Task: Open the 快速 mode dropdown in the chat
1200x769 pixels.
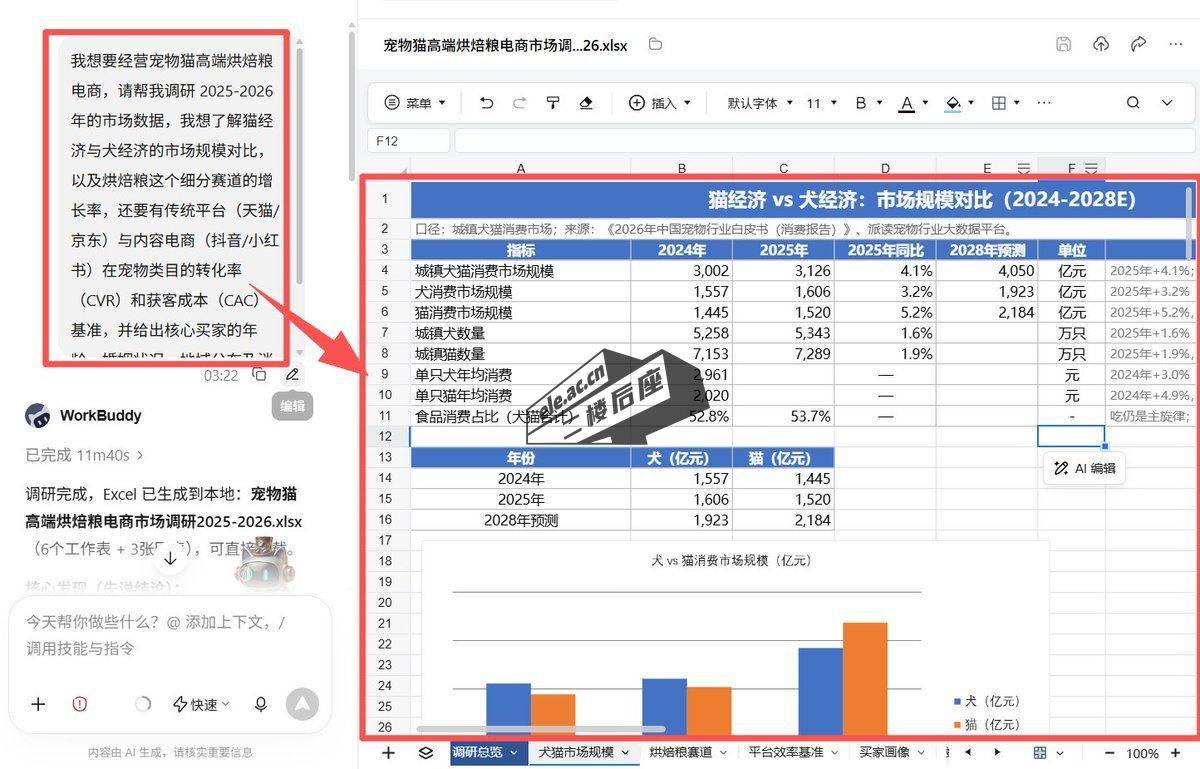Action: click(202, 704)
